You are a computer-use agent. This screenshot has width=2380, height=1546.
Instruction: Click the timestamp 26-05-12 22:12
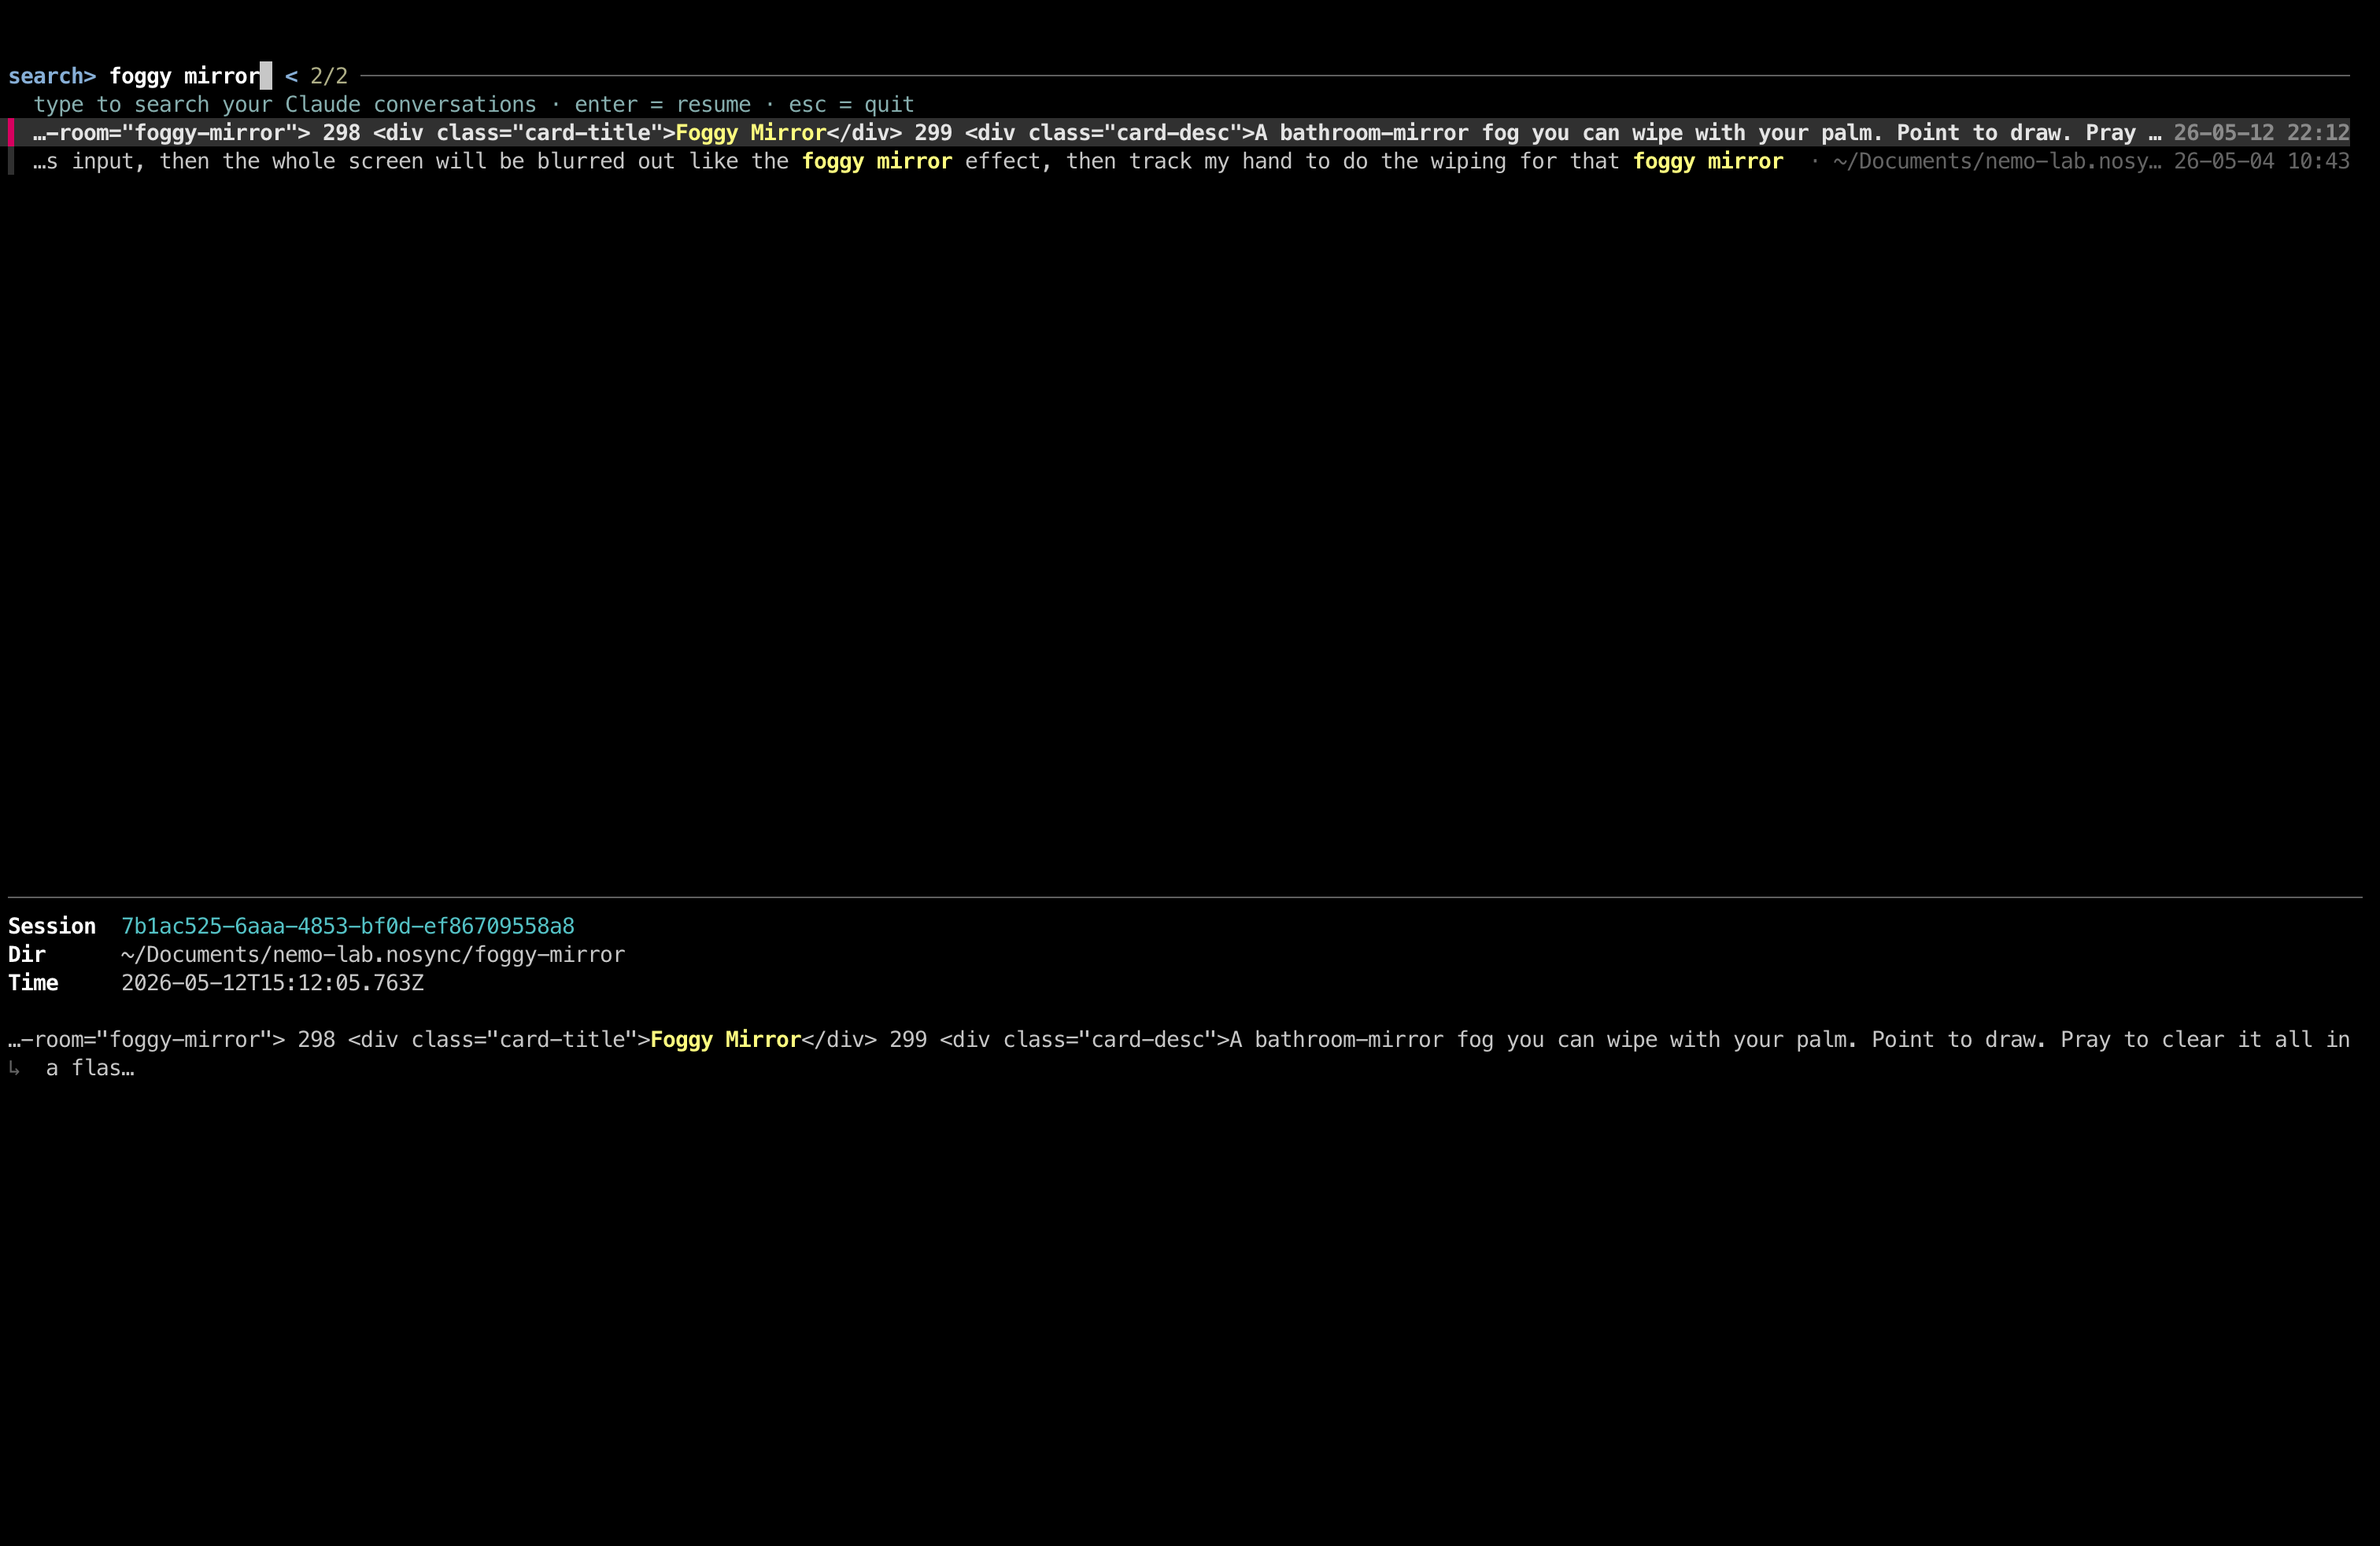click(2261, 133)
